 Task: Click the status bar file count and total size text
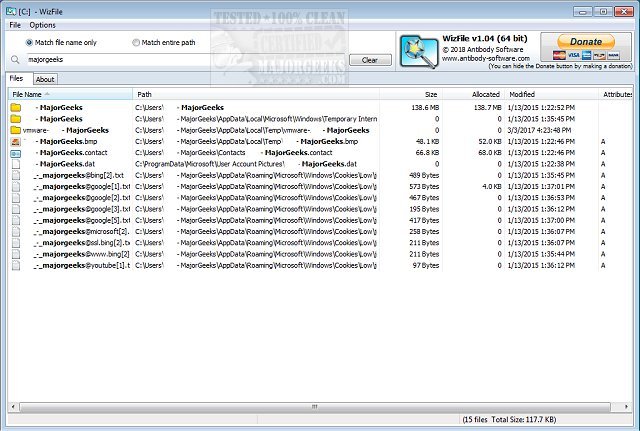pyautogui.click(x=509, y=420)
